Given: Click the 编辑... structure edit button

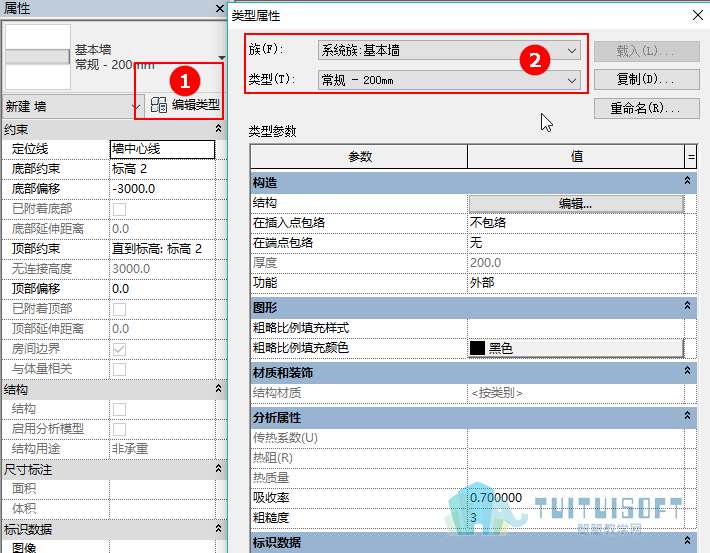Looking at the screenshot, I should coord(576,204).
